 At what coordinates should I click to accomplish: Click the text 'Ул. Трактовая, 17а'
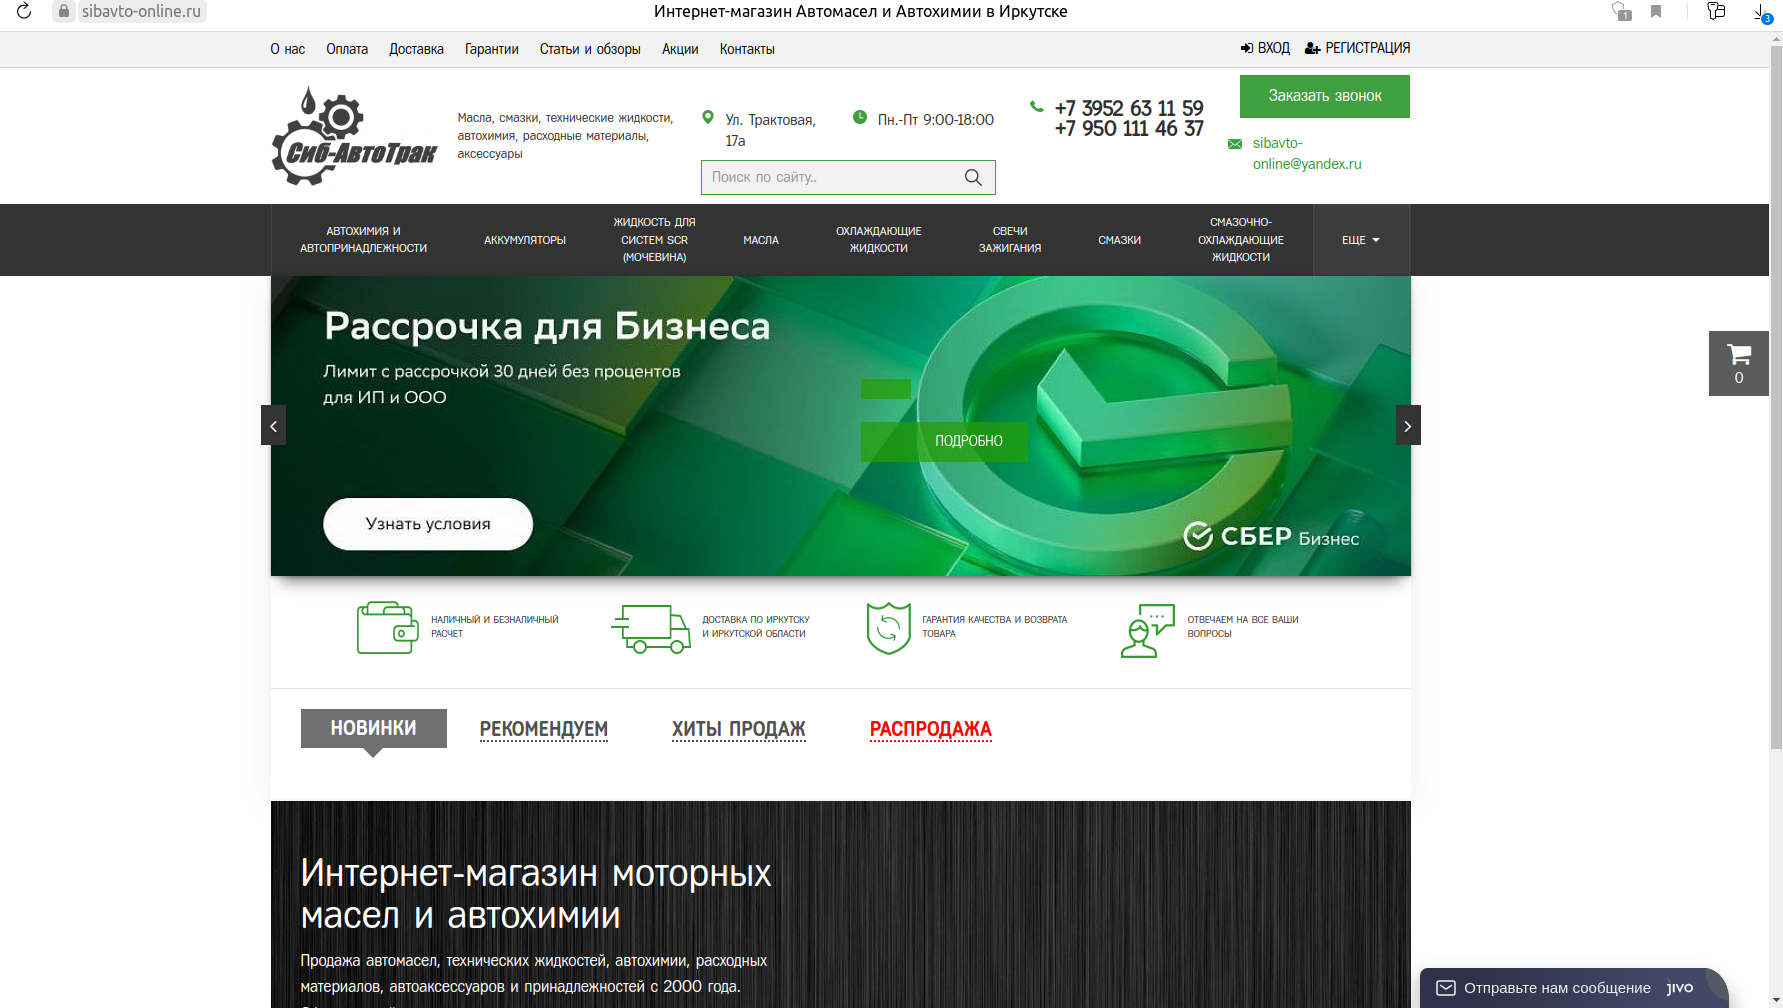(770, 130)
